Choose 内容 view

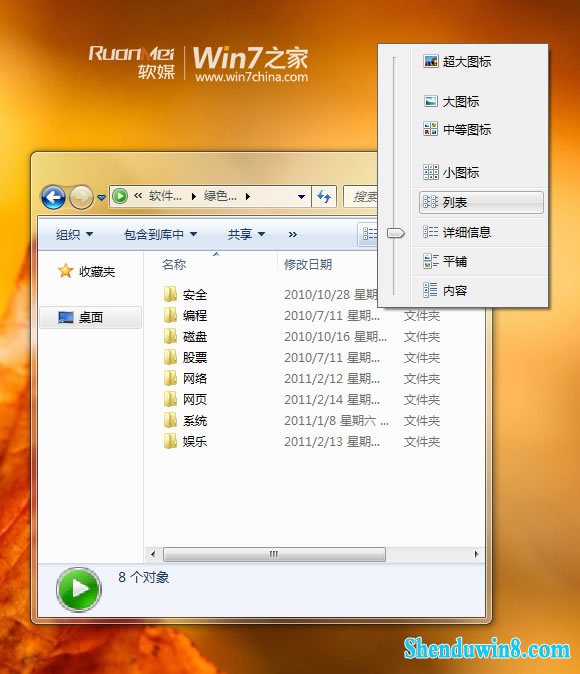[x=445, y=290]
